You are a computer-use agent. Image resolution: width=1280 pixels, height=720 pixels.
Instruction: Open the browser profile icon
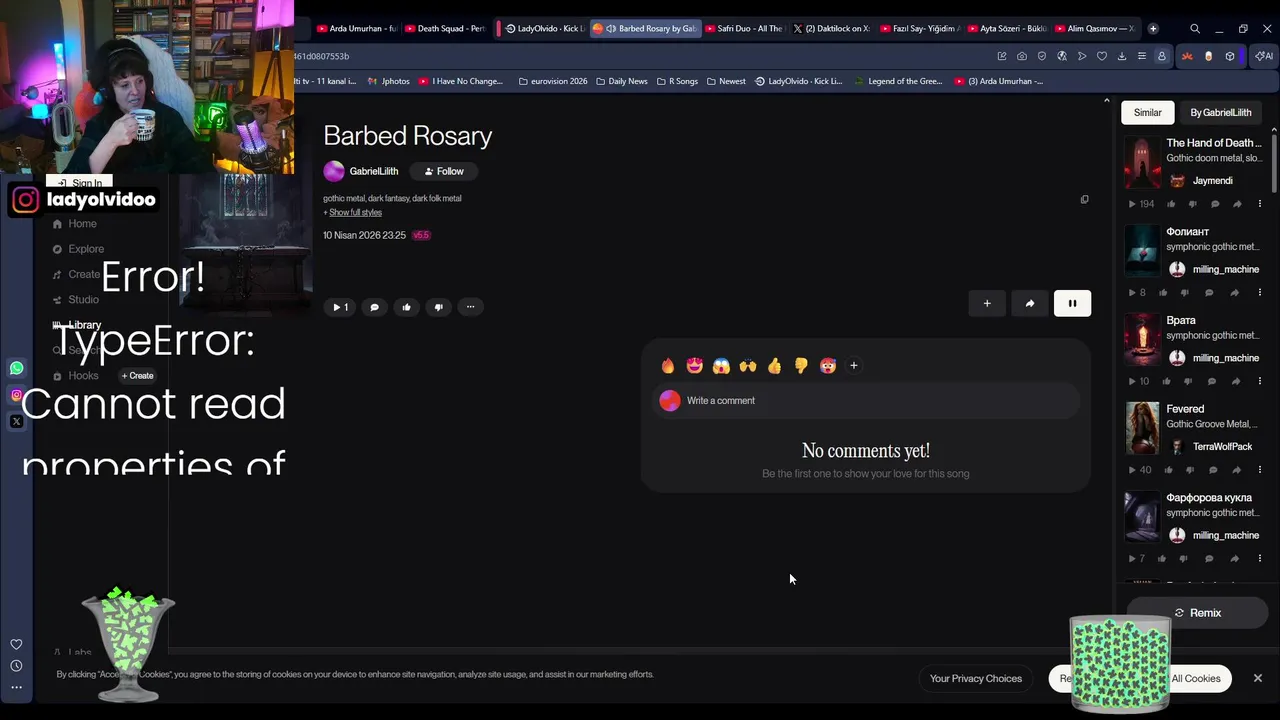point(1161,56)
